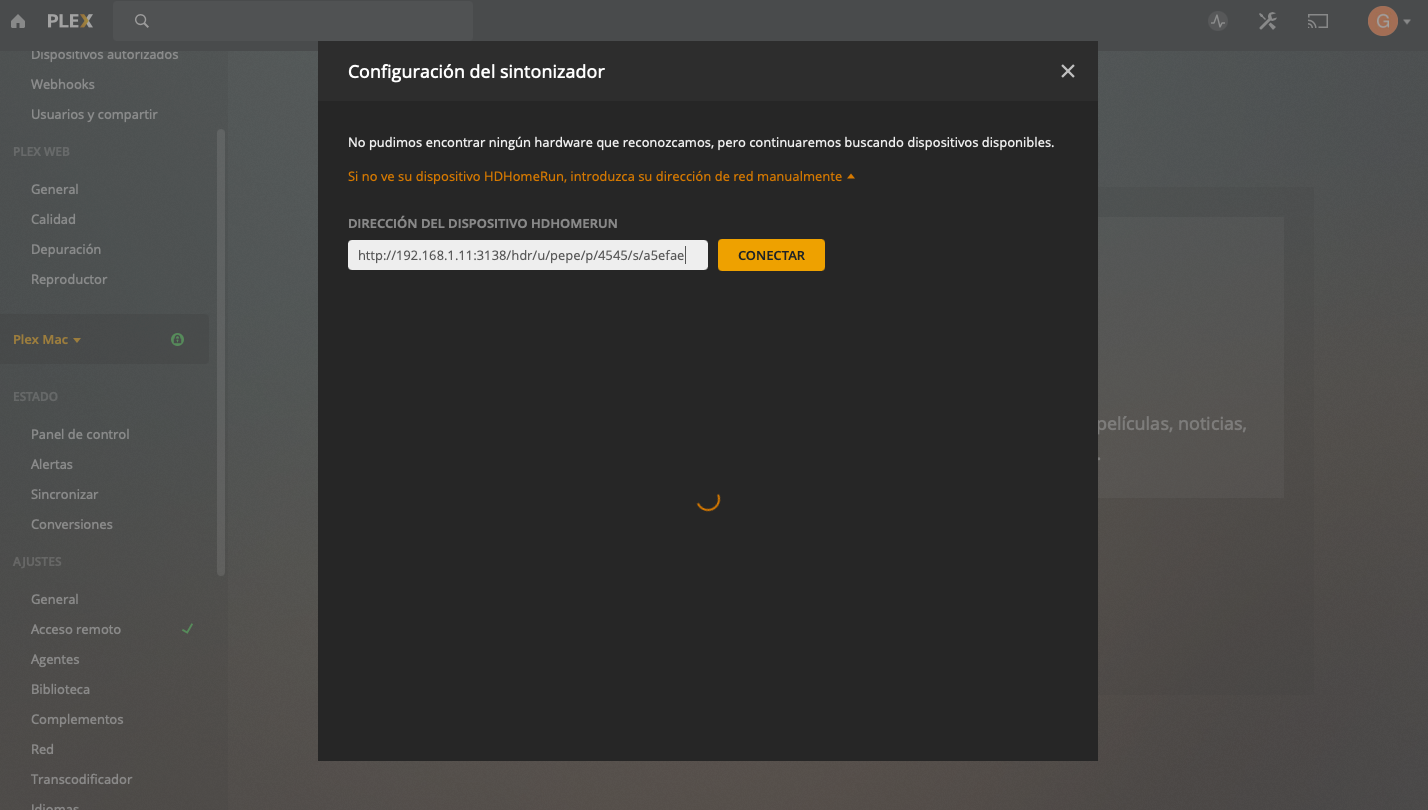The height and width of the screenshot is (810, 1428).
Task: Open Panel de control
Action: pyautogui.click(x=80, y=434)
